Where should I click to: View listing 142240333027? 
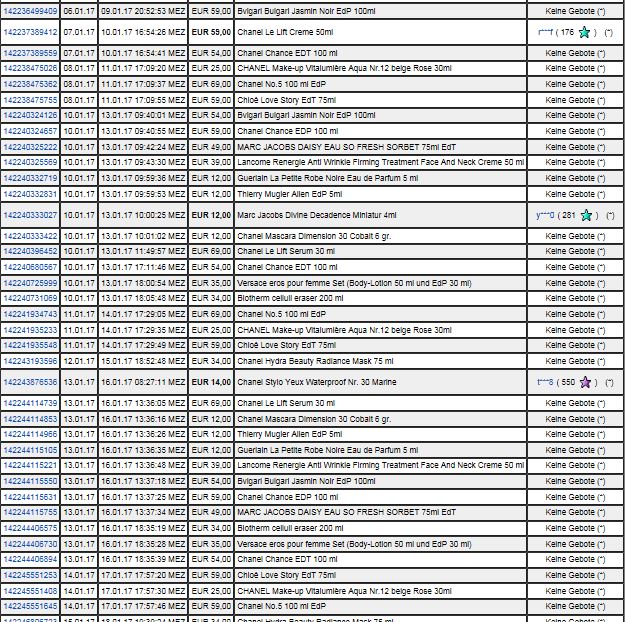coord(30,215)
